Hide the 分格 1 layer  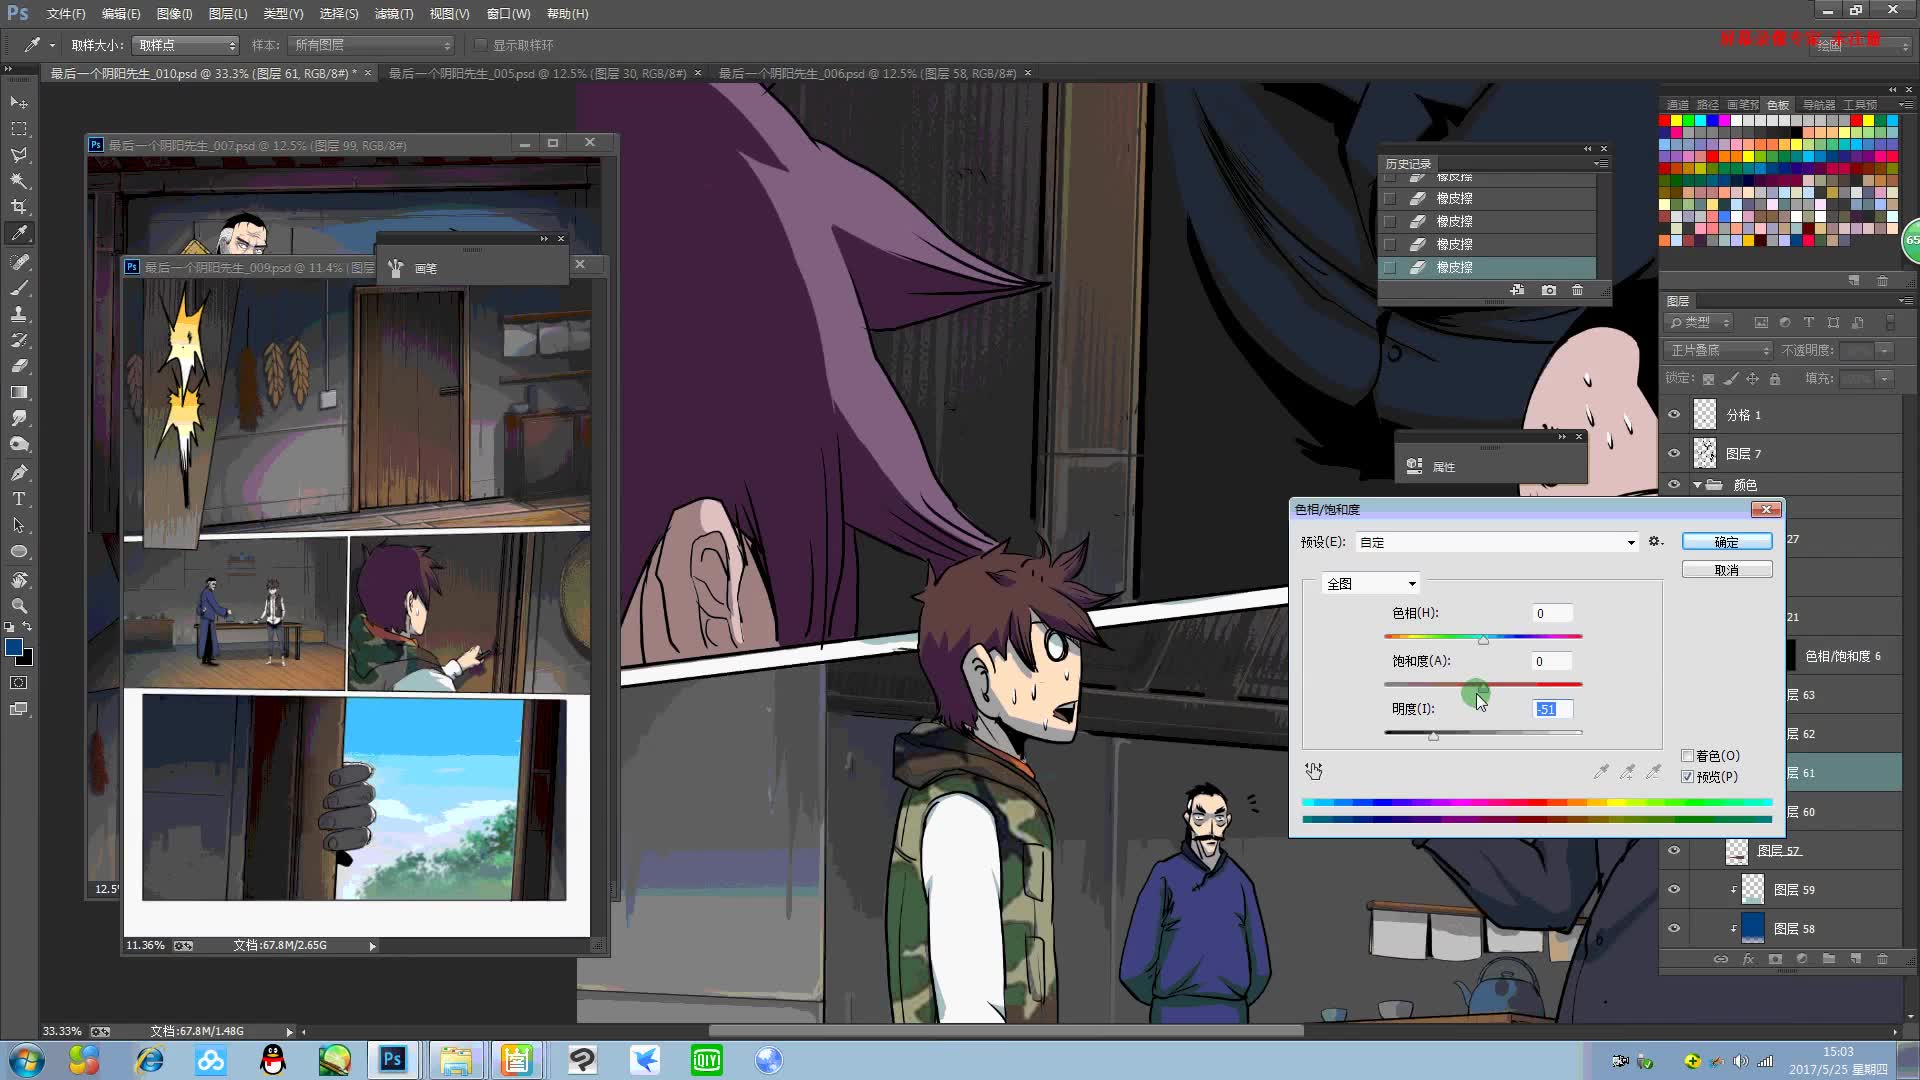coord(1674,415)
